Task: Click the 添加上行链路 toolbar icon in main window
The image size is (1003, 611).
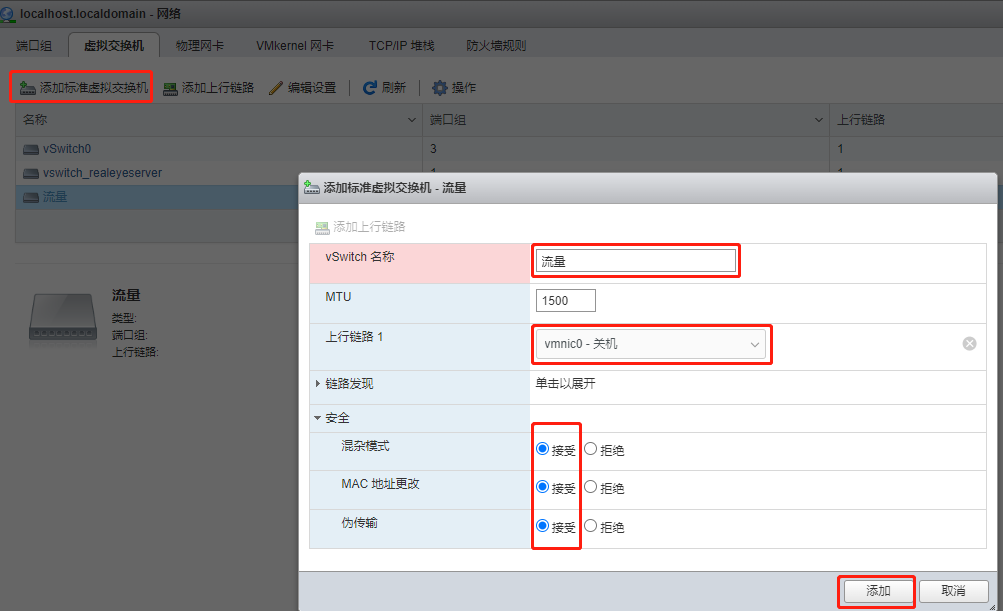Action: [170, 88]
